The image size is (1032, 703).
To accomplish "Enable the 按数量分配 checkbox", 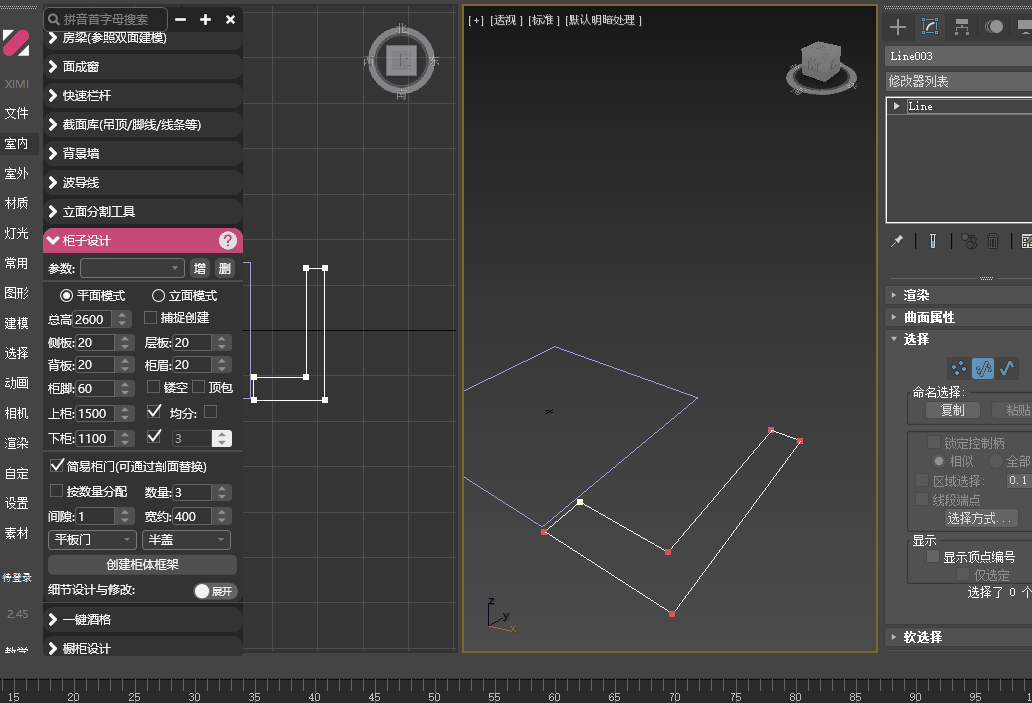I will tap(57, 490).
